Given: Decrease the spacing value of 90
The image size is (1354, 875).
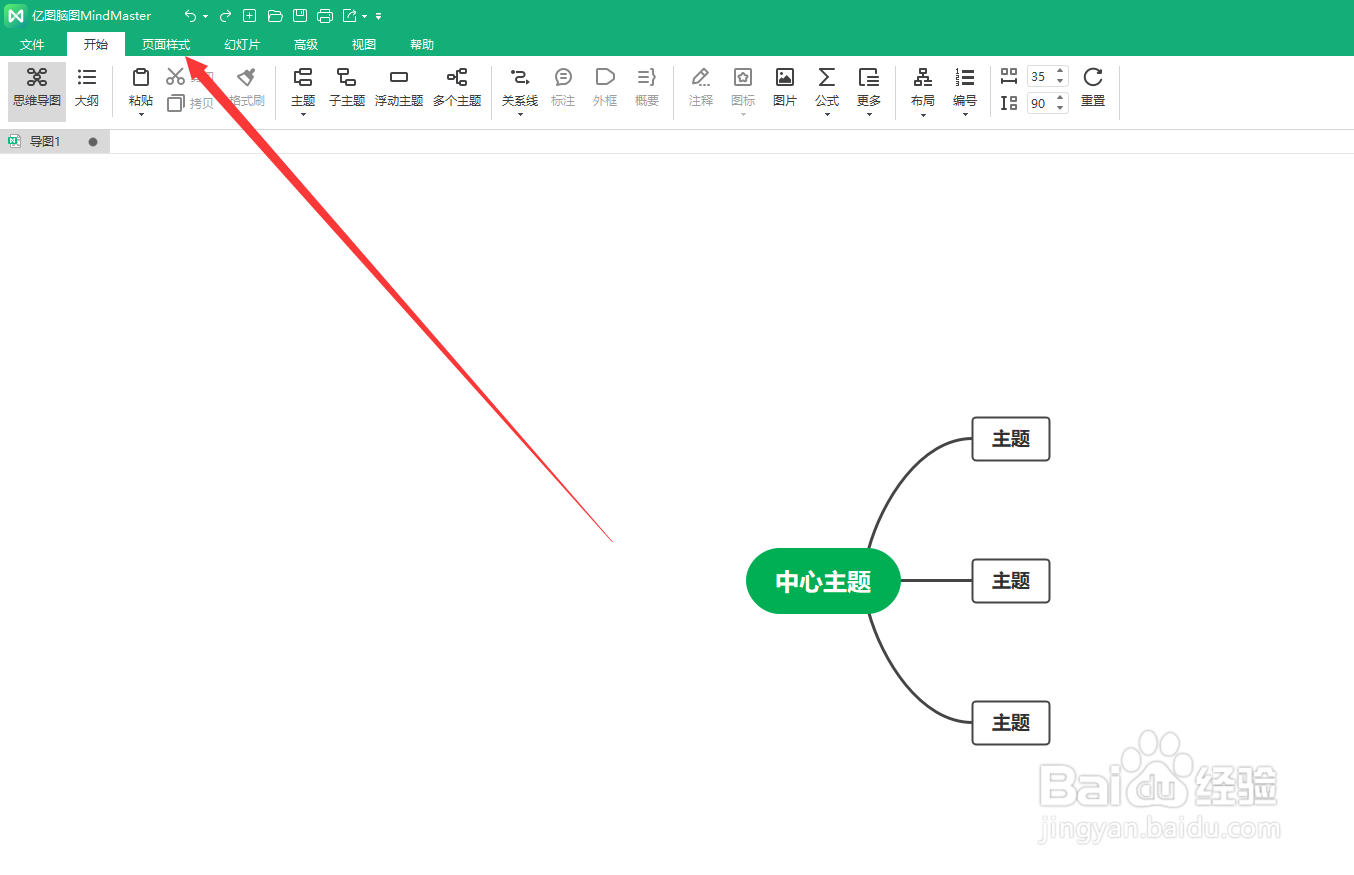Looking at the screenshot, I should click(1060, 108).
